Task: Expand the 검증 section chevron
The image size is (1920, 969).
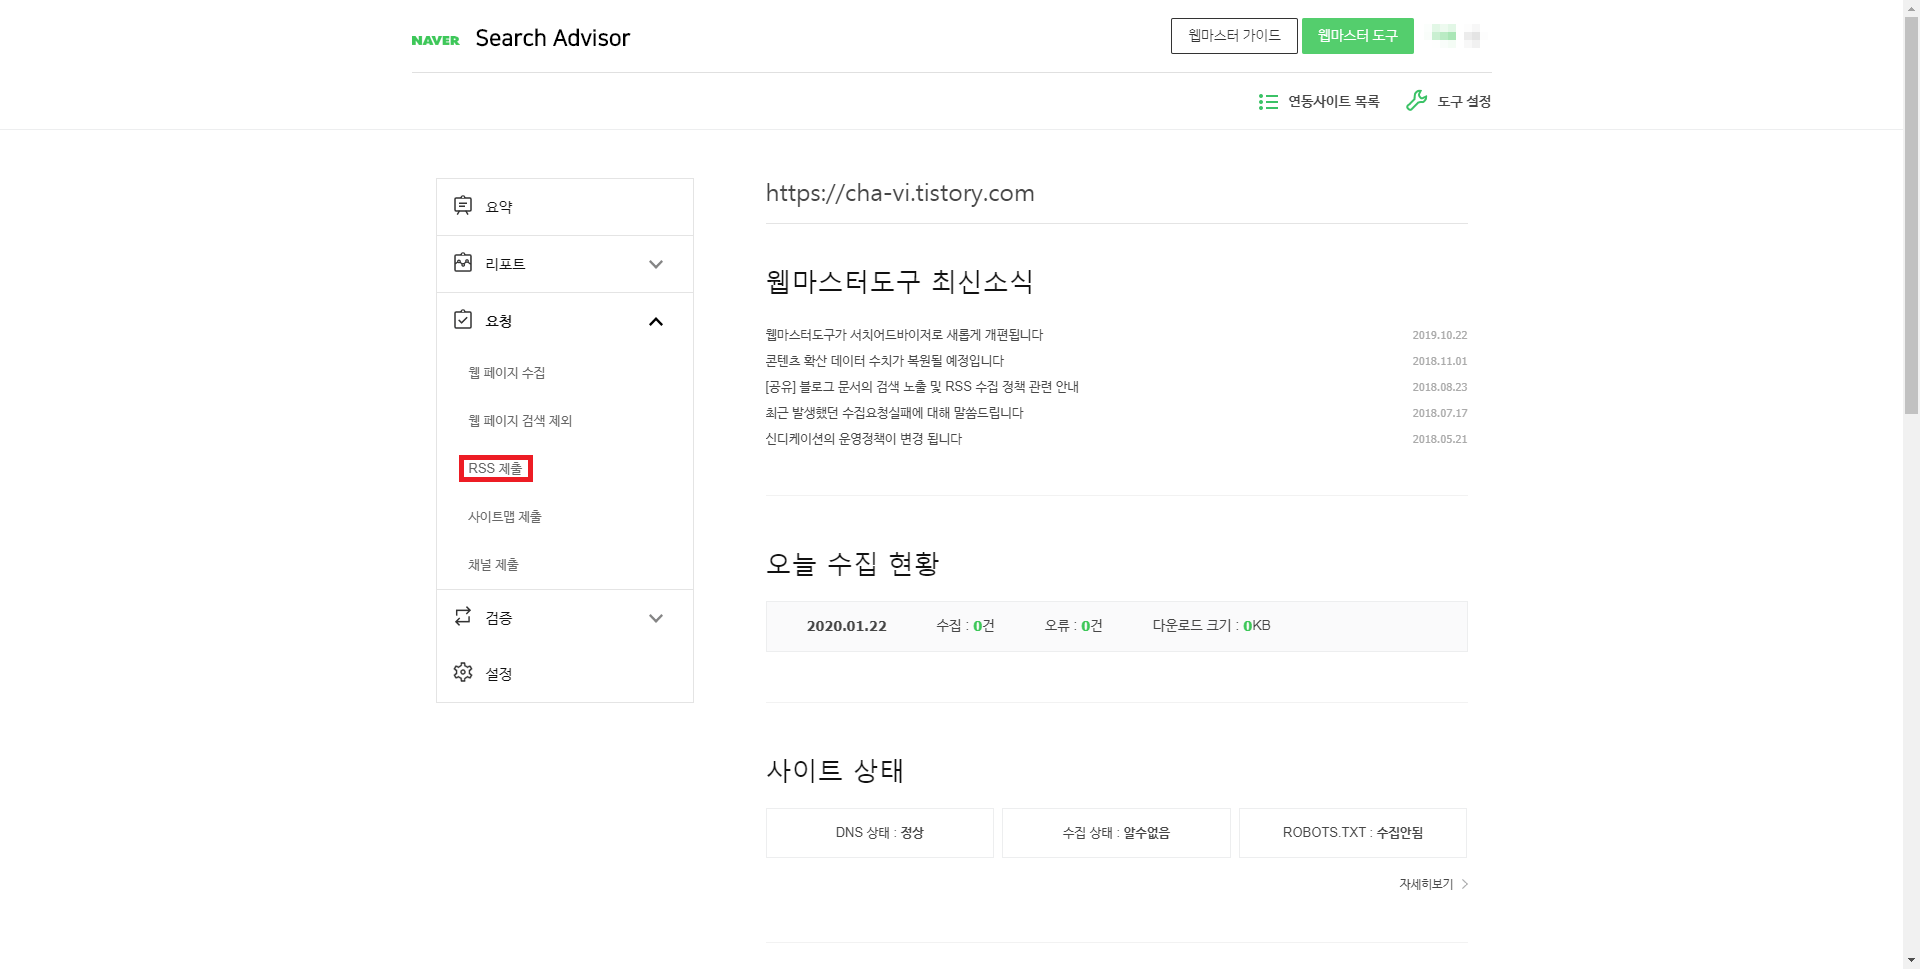Action: 656,618
